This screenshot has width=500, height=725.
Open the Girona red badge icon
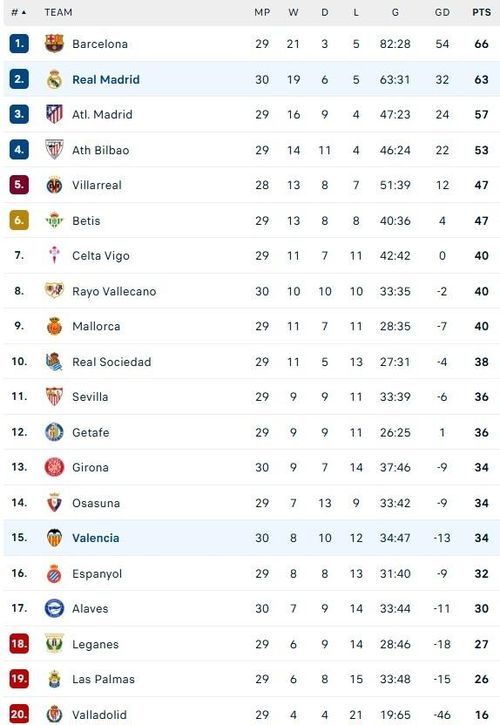click(54, 467)
